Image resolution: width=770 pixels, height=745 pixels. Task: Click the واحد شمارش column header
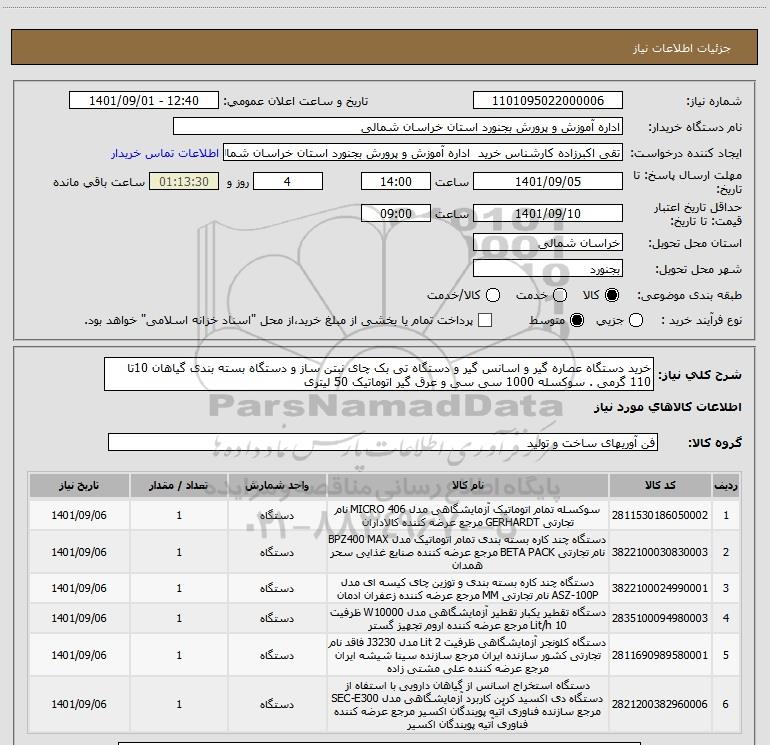click(x=277, y=486)
